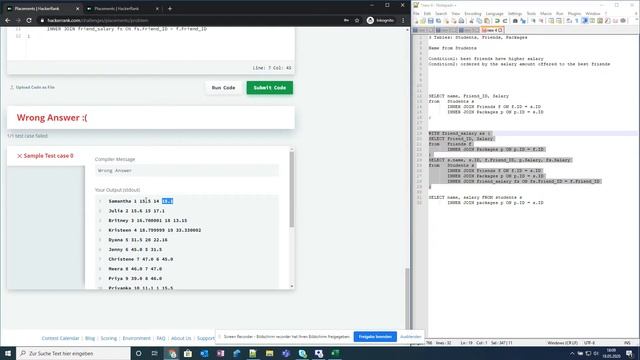Open Find using the Notepad++ binoculars icon
Viewport: 640px width, 360px height.
tap(515, 21)
